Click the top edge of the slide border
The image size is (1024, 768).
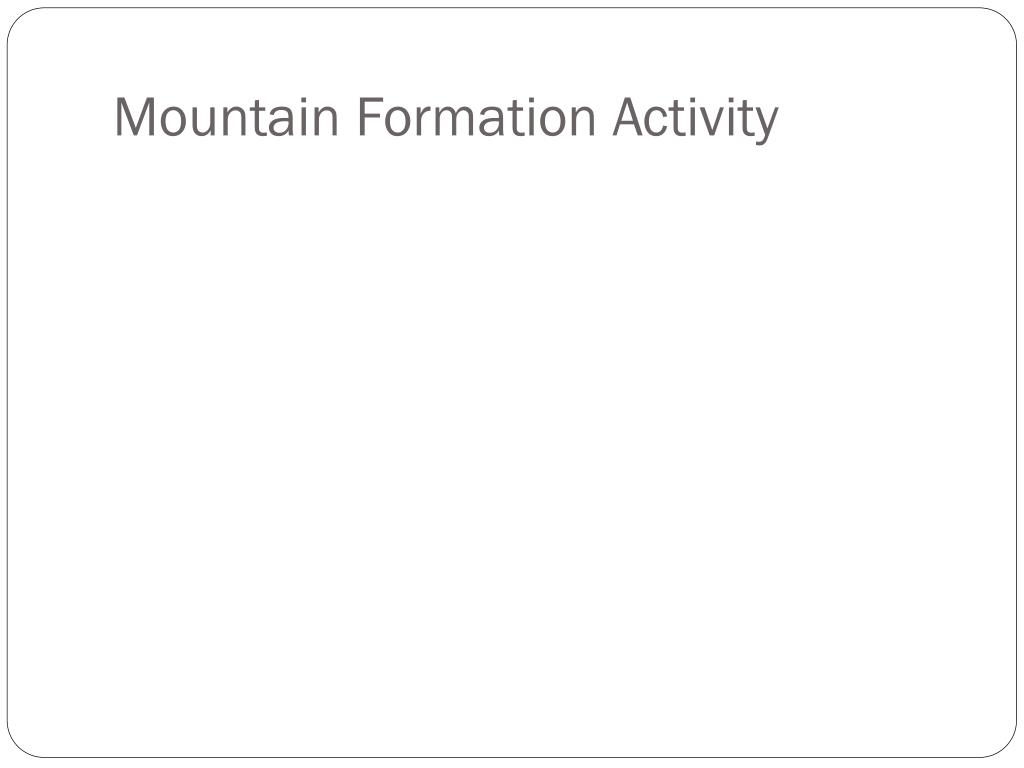512,8
